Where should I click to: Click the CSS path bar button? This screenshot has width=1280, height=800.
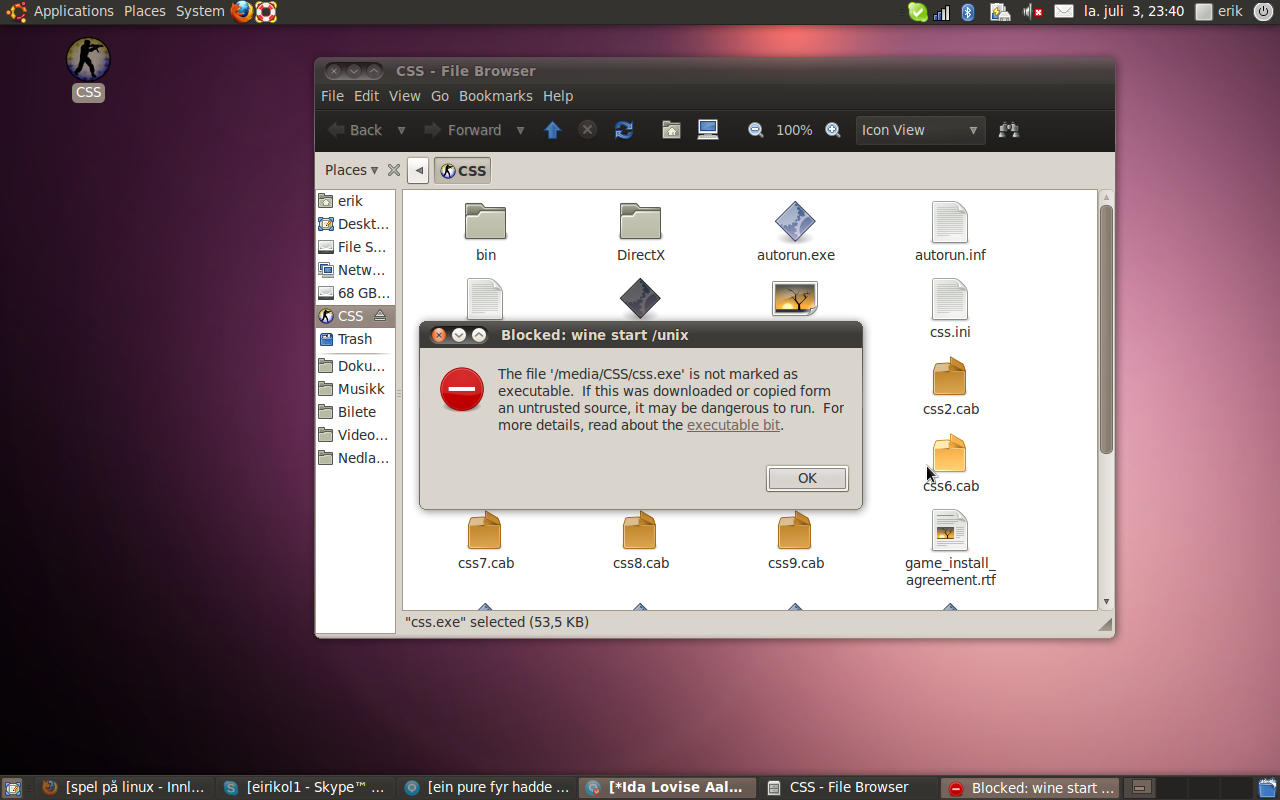[463, 170]
